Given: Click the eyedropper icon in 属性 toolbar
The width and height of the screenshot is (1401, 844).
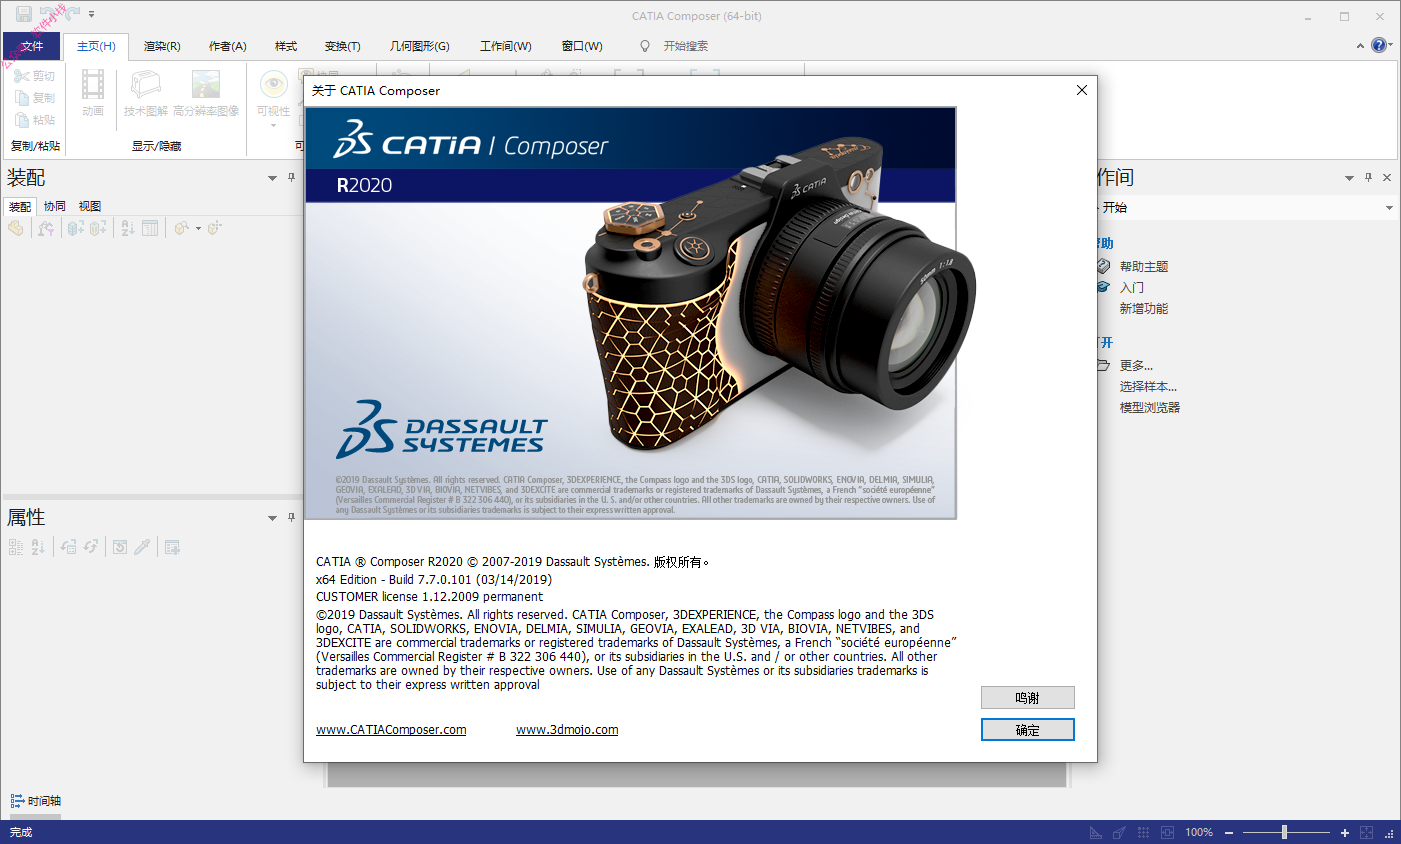Looking at the screenshot, I should [x=143, y=547].
